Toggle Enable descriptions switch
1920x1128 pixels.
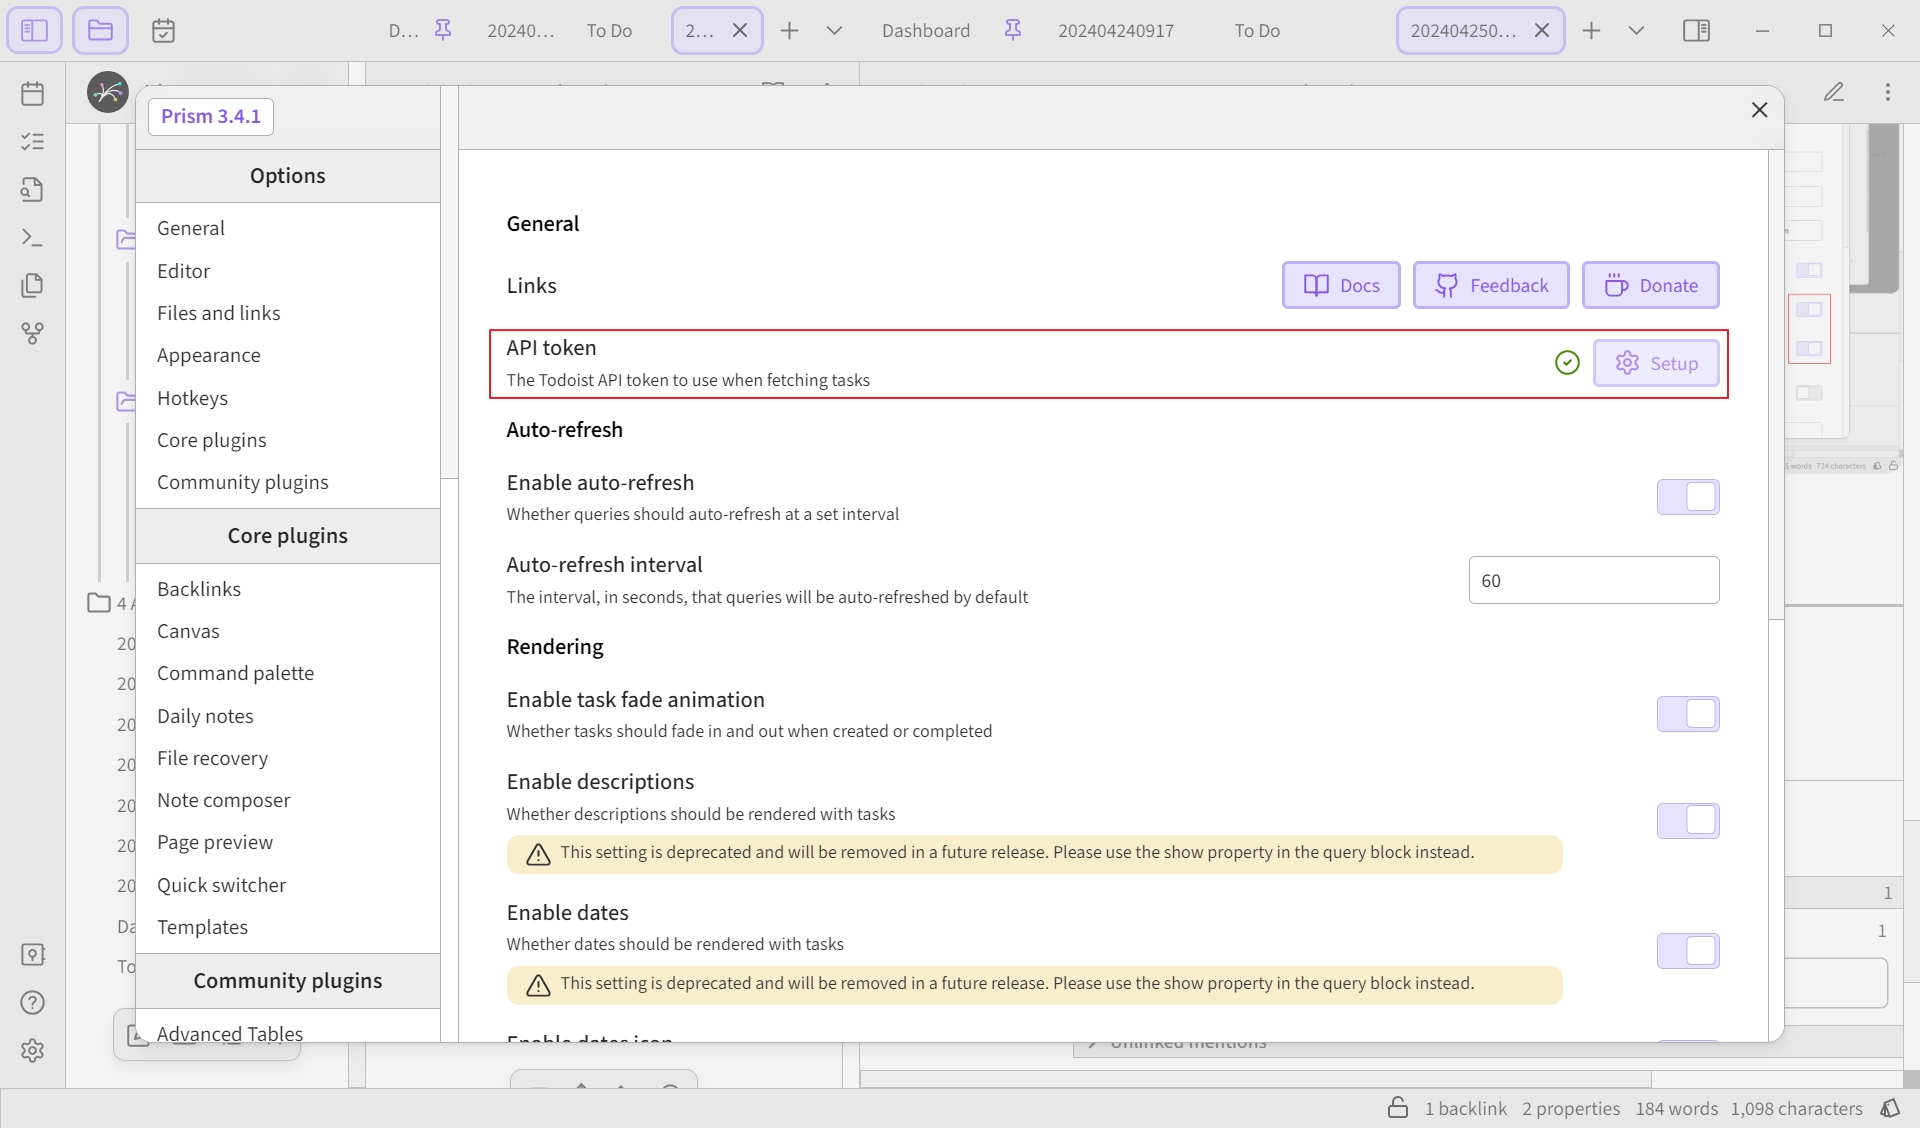tap(1688, 821)
